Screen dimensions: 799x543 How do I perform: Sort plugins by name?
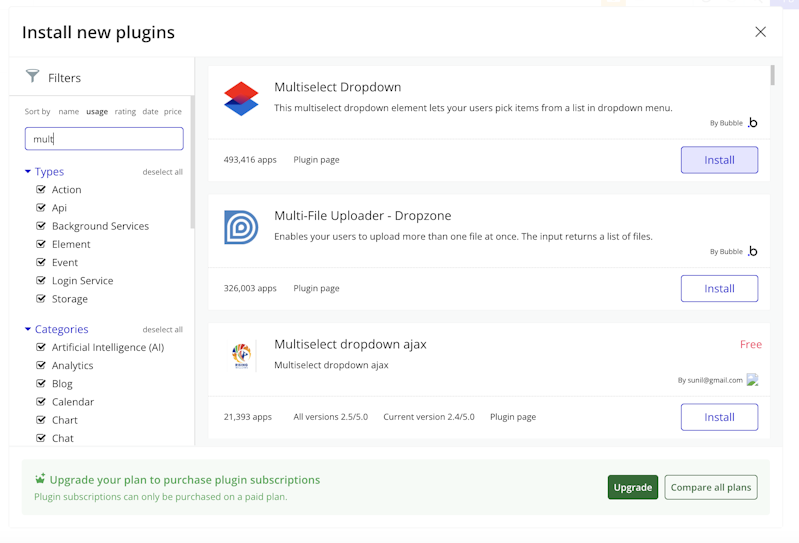68,112
